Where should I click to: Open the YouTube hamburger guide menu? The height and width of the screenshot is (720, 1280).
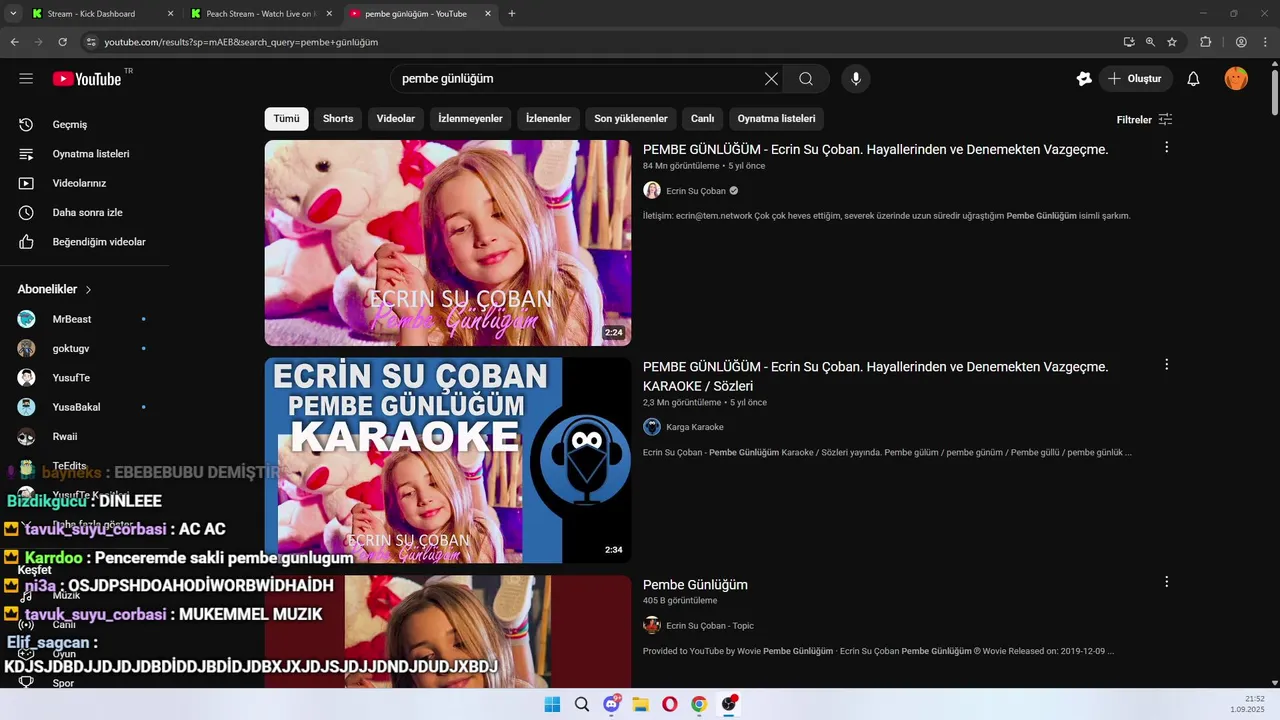tap(26, 79)
